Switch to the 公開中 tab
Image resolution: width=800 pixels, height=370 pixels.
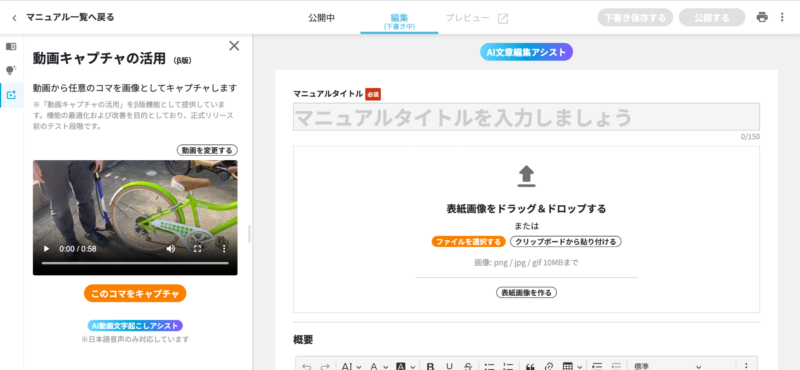pyautogui.click(x=321, y=18)
